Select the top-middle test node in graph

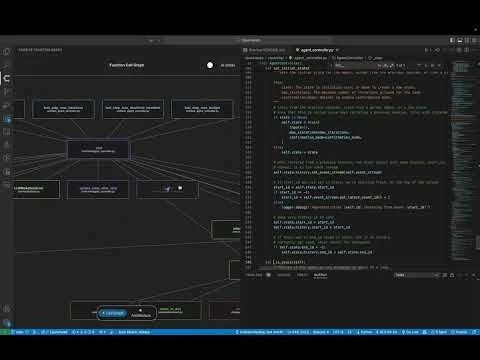(x=133, y=109)
